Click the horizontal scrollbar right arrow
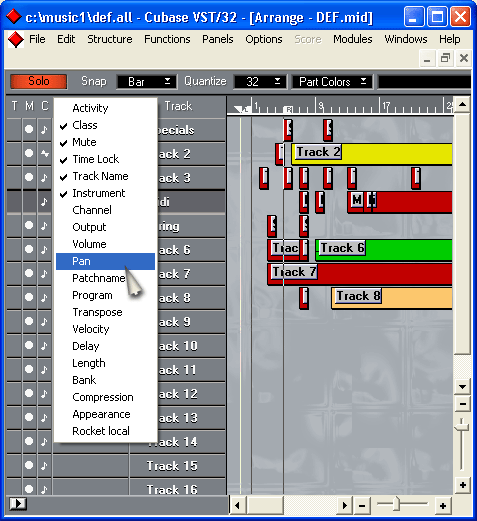The height and width of the screenshot is (521, 477). pos(344,506)
